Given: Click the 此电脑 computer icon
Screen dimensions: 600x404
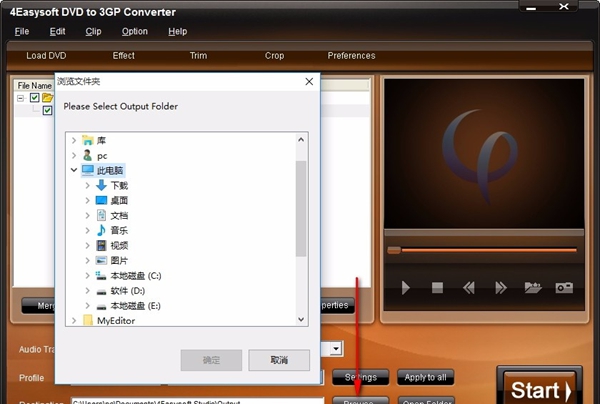Looking at the screenshot, I should tap(88, 170).
